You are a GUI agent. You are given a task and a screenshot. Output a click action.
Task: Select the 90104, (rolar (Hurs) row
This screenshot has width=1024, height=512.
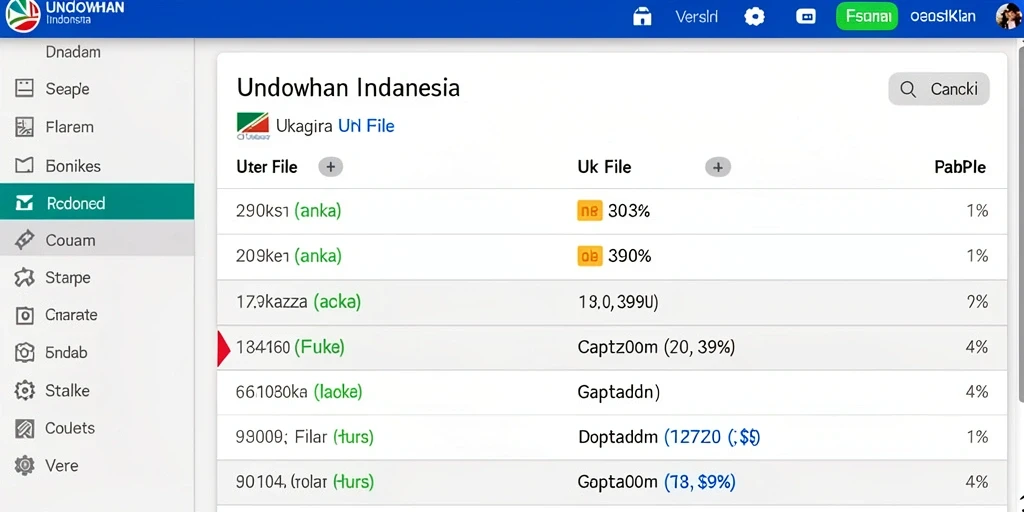pyautogui.click(x=612, y=483)
